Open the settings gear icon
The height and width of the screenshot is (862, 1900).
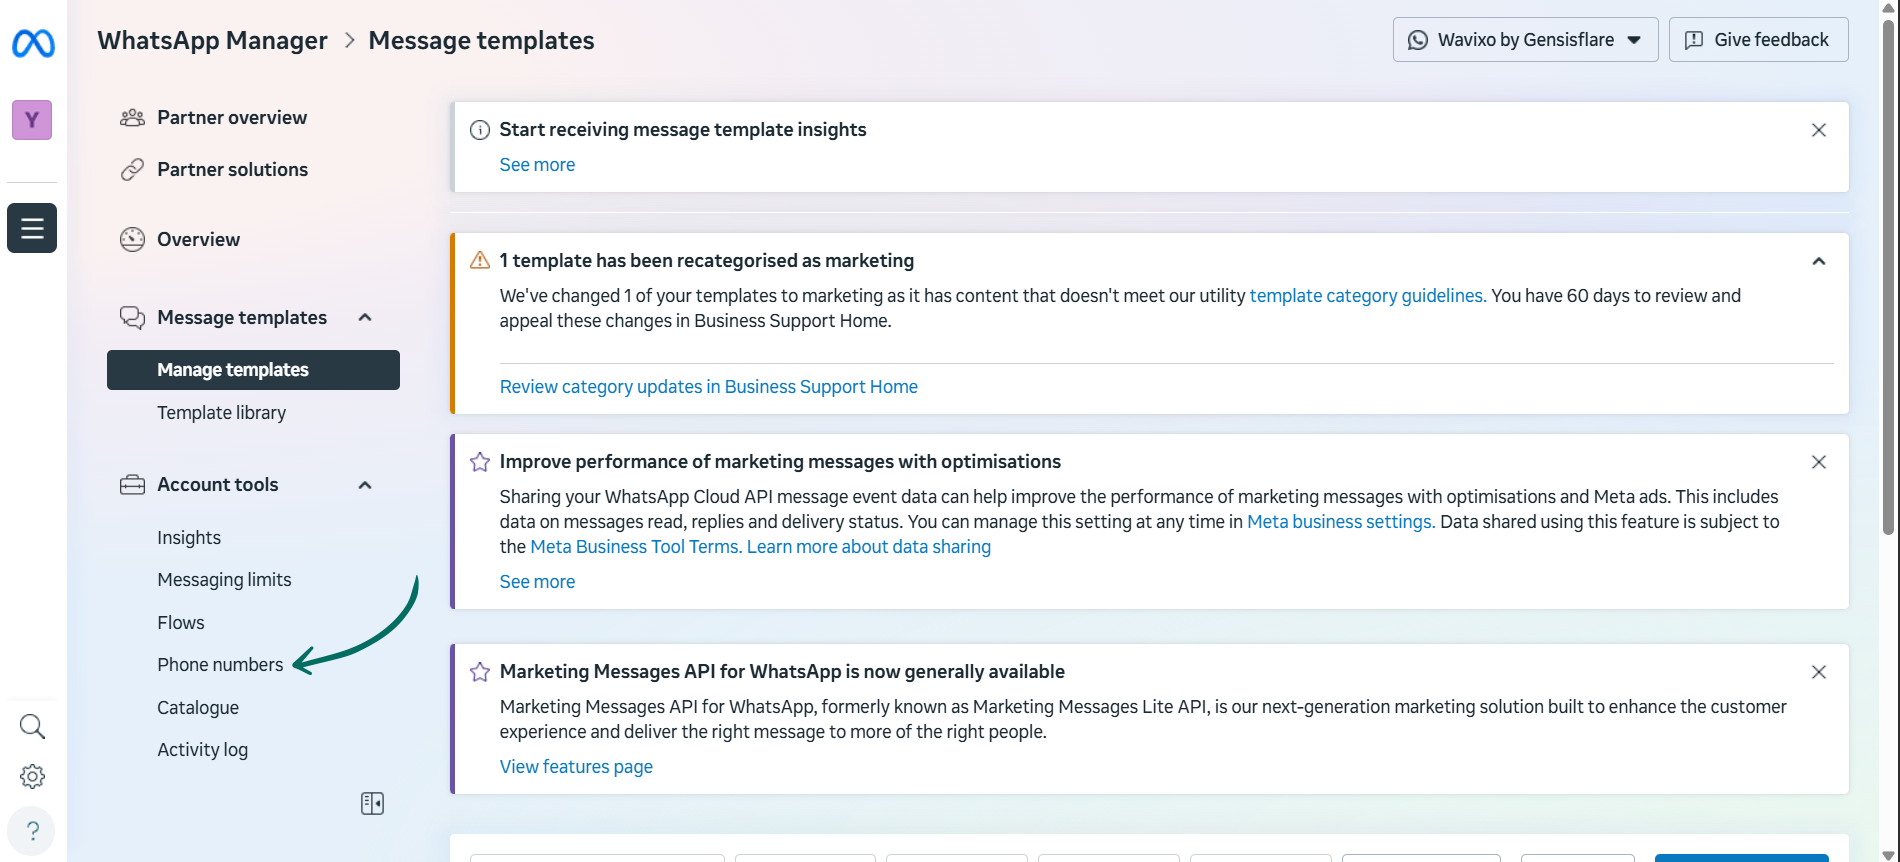(32, 776)
